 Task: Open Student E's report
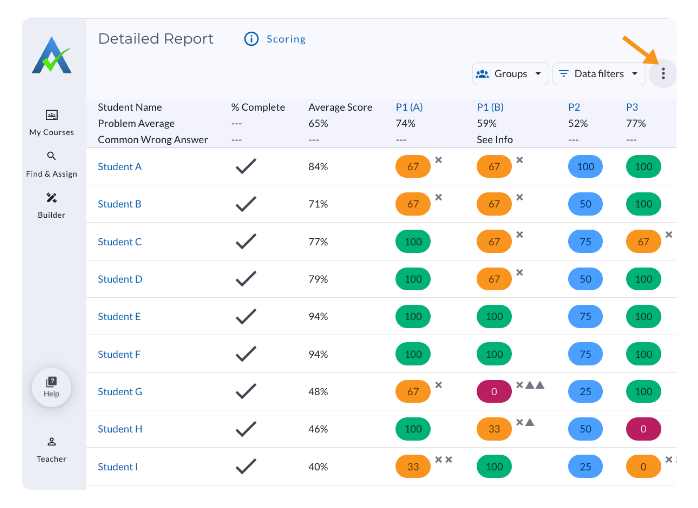pyautogui.click(x=119, y=317)
